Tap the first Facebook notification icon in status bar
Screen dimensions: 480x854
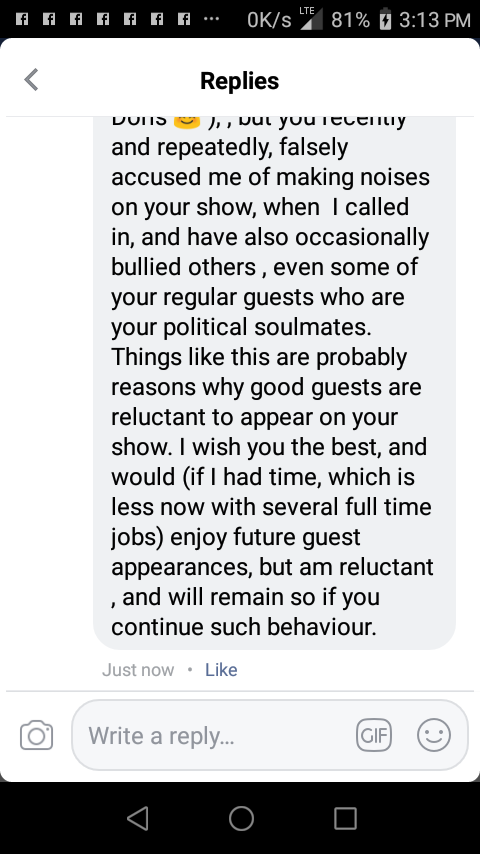coord(22,20)
